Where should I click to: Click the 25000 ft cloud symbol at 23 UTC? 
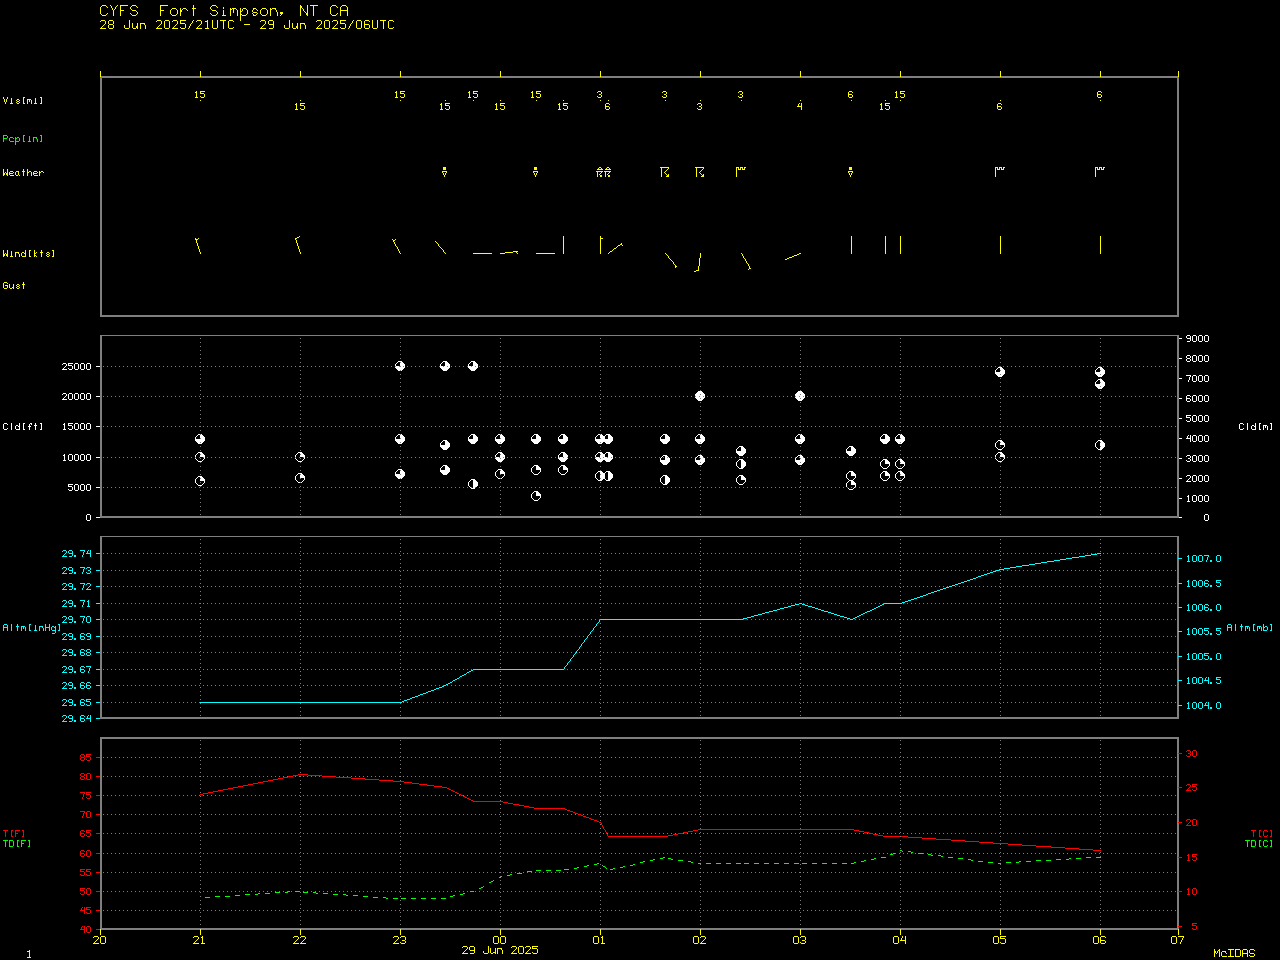click(400, 366)
